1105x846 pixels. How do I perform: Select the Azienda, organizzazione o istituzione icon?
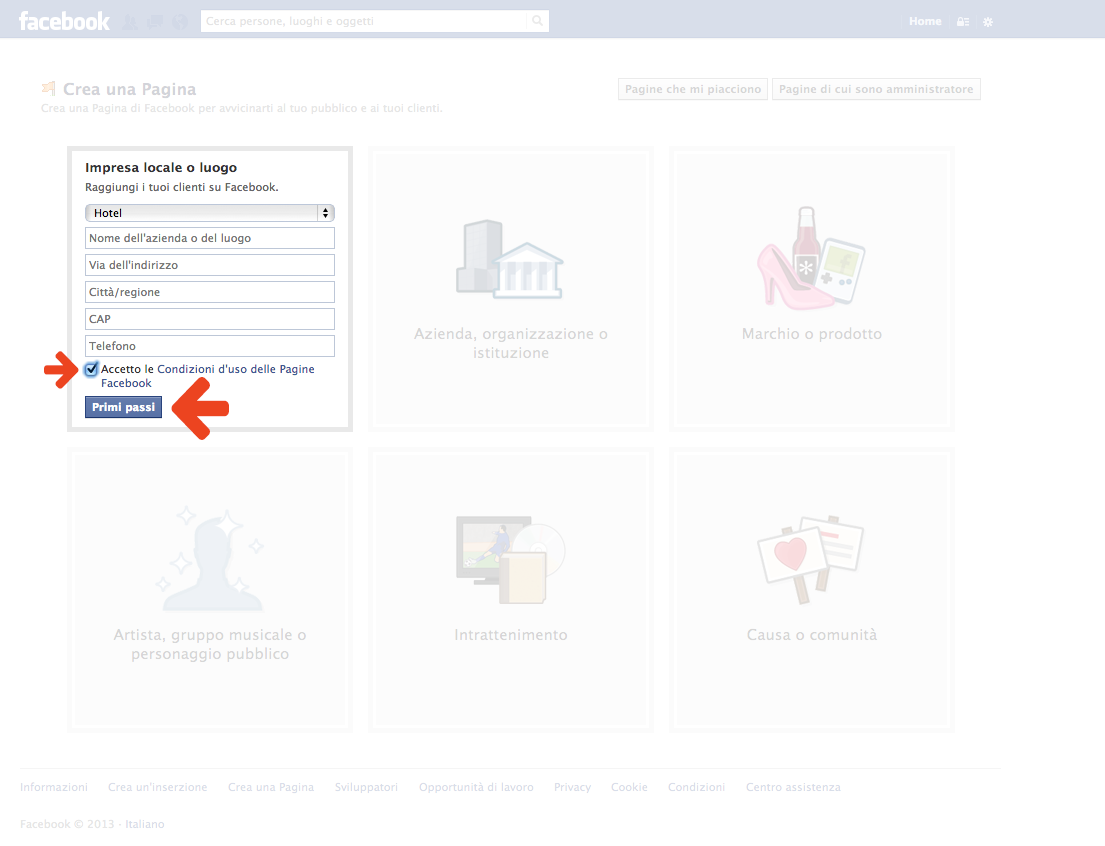[x=510, y=258]
